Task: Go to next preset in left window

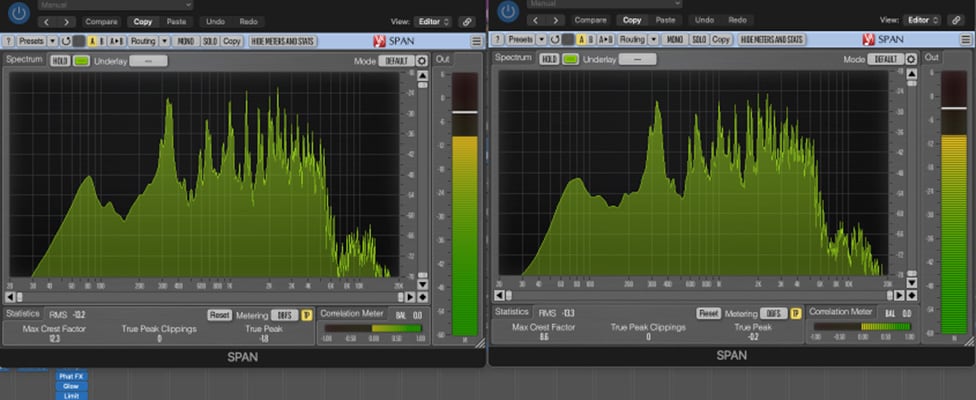Action: point(67,22)
